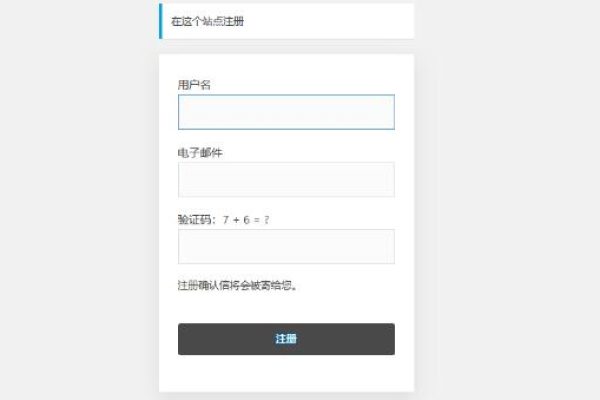Image resolution: width=600 pixels, height=400 pixels.
Task: Click the 注册确认信将会被寄给您 message
Action: [x=238, y=285]
